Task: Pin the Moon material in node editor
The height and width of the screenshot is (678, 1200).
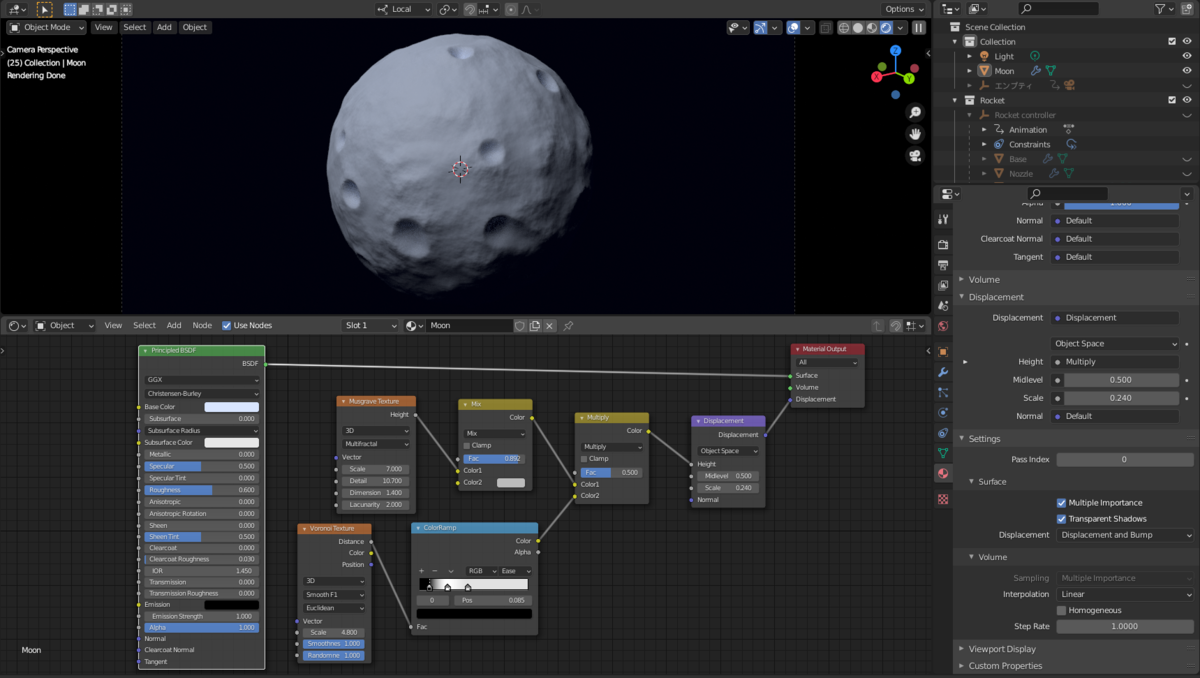Action: (568, 326)
